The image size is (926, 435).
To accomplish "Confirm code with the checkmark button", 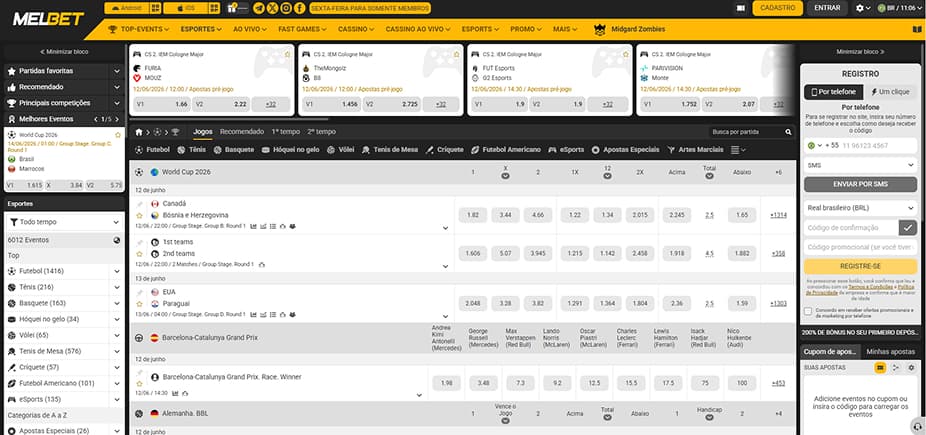I will point(908,227).
